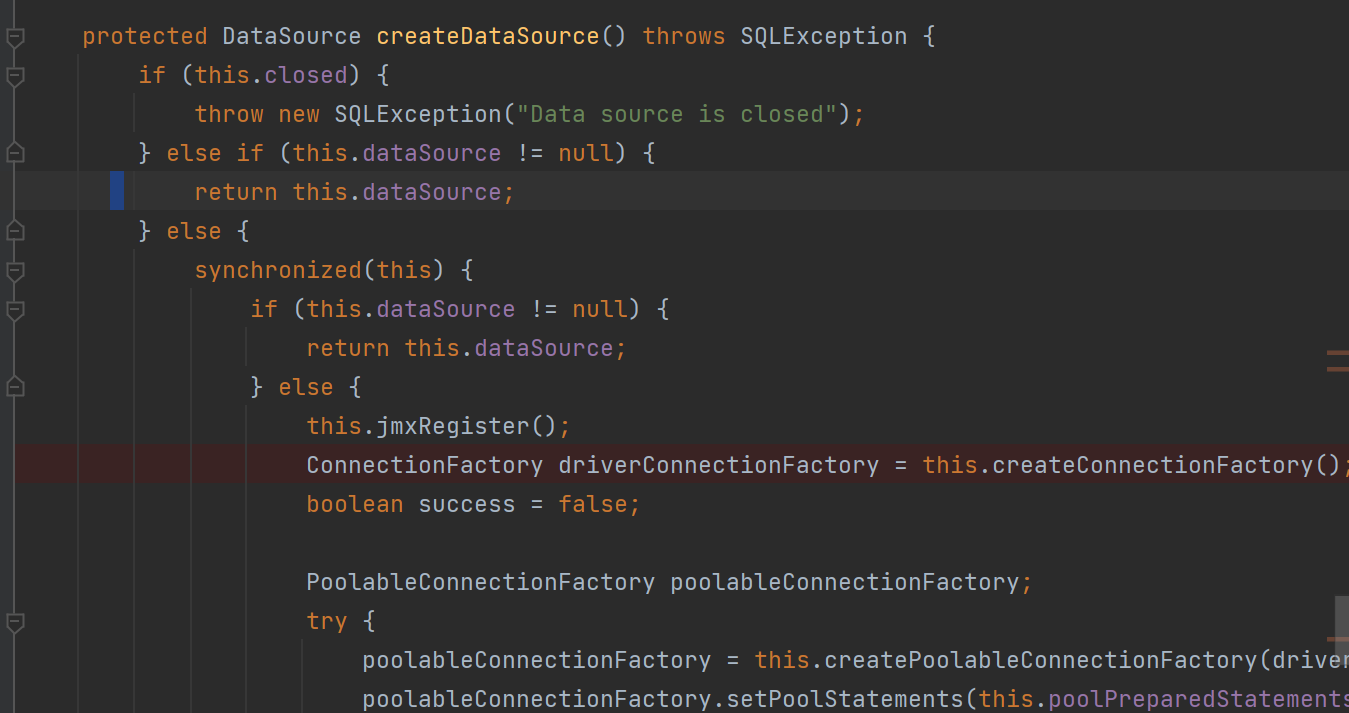Image resolution: width=1349 pixels, height=713 pixels.
Task: Fold the try block using gutter marker
Action: pyautogui.click(x=15, y=622)
